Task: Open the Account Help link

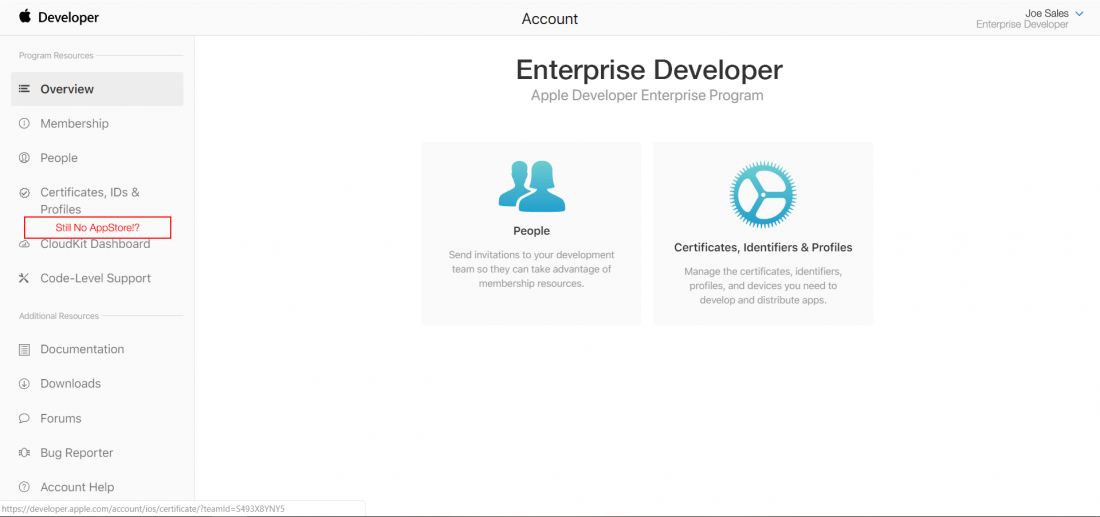Action: click(77, 487)
